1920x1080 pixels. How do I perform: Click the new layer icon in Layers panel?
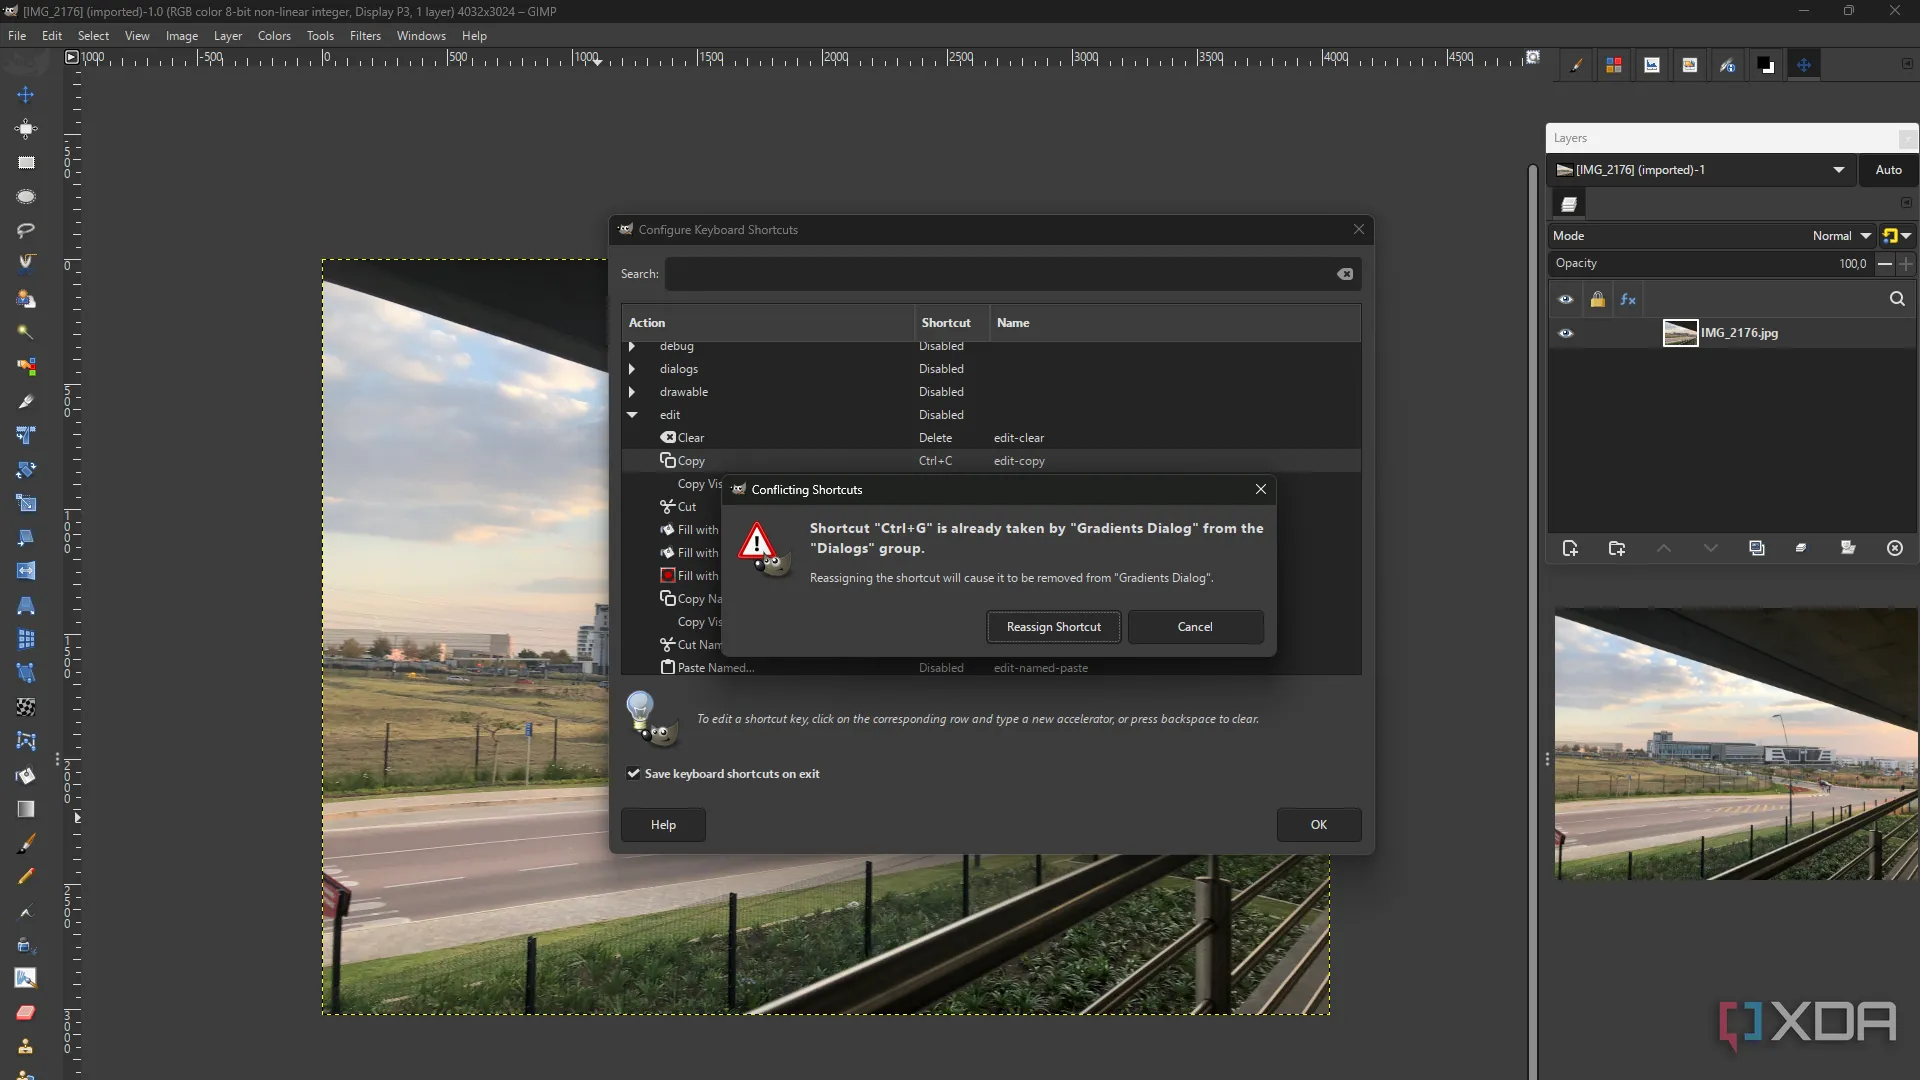tap(1569, 548)
